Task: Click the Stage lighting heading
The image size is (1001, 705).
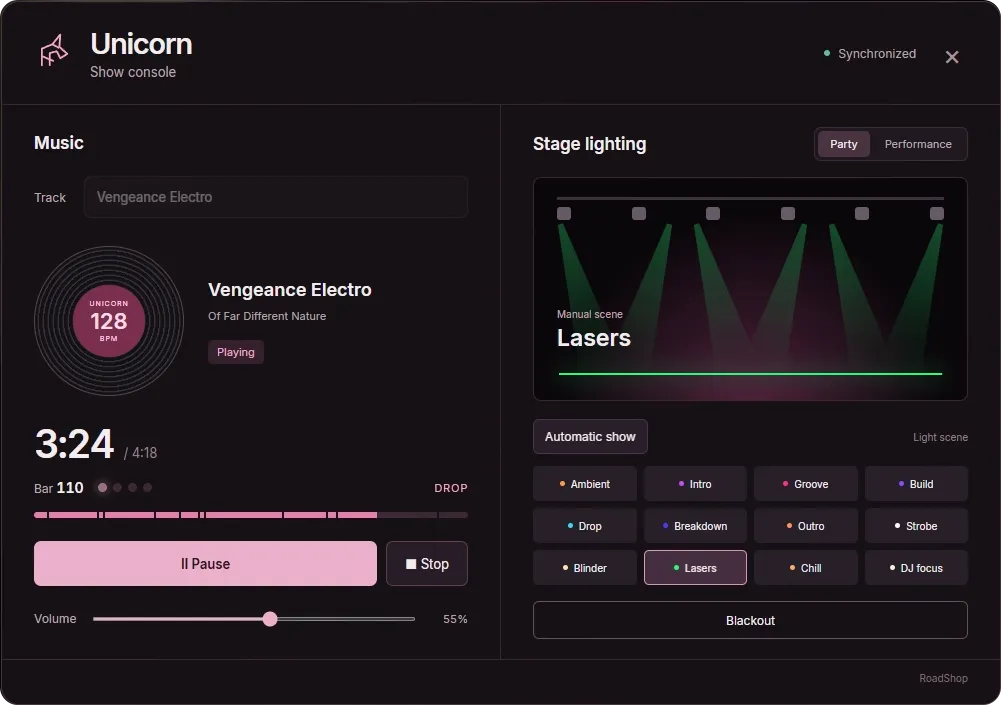Action: 589,144
